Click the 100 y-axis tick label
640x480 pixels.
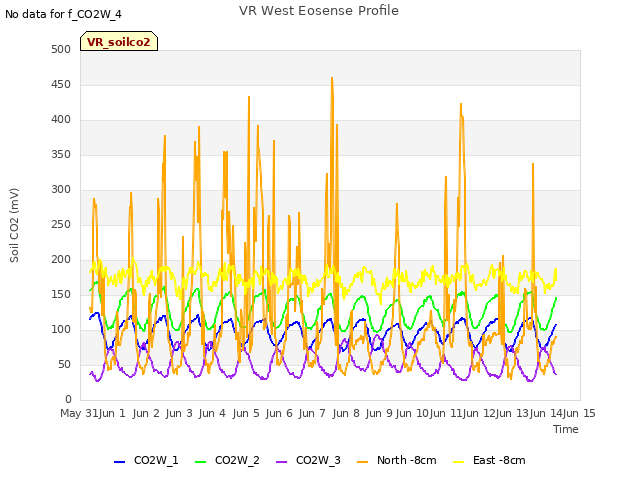[x=61, y=329]
